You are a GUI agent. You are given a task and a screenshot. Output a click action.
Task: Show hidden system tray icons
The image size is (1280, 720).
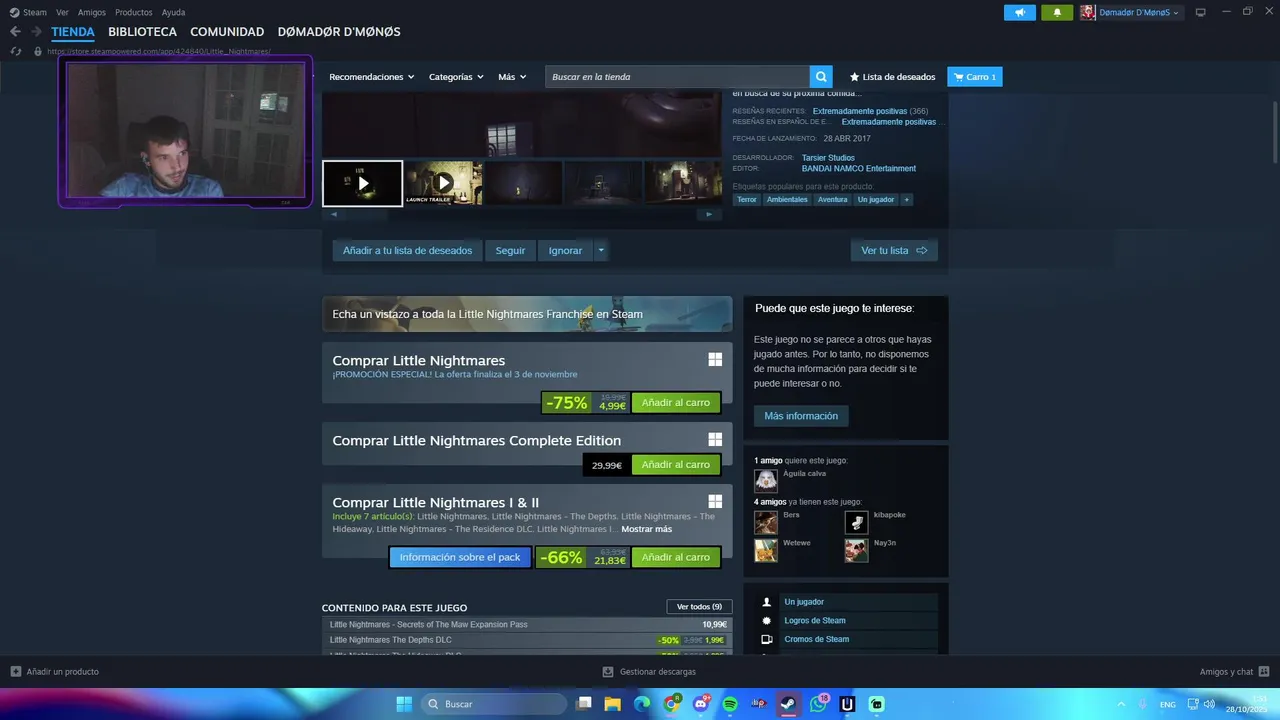click(x=1120, y=704)
